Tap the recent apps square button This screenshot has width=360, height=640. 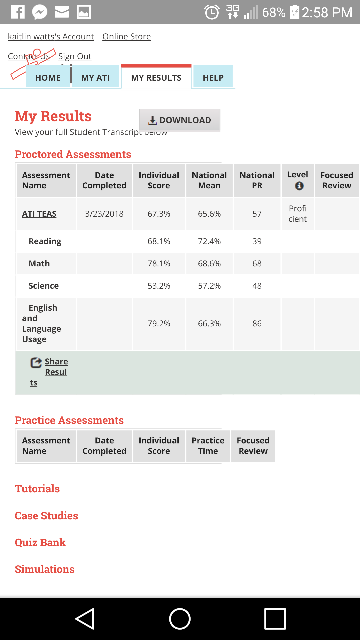click(x=275, y=619)
